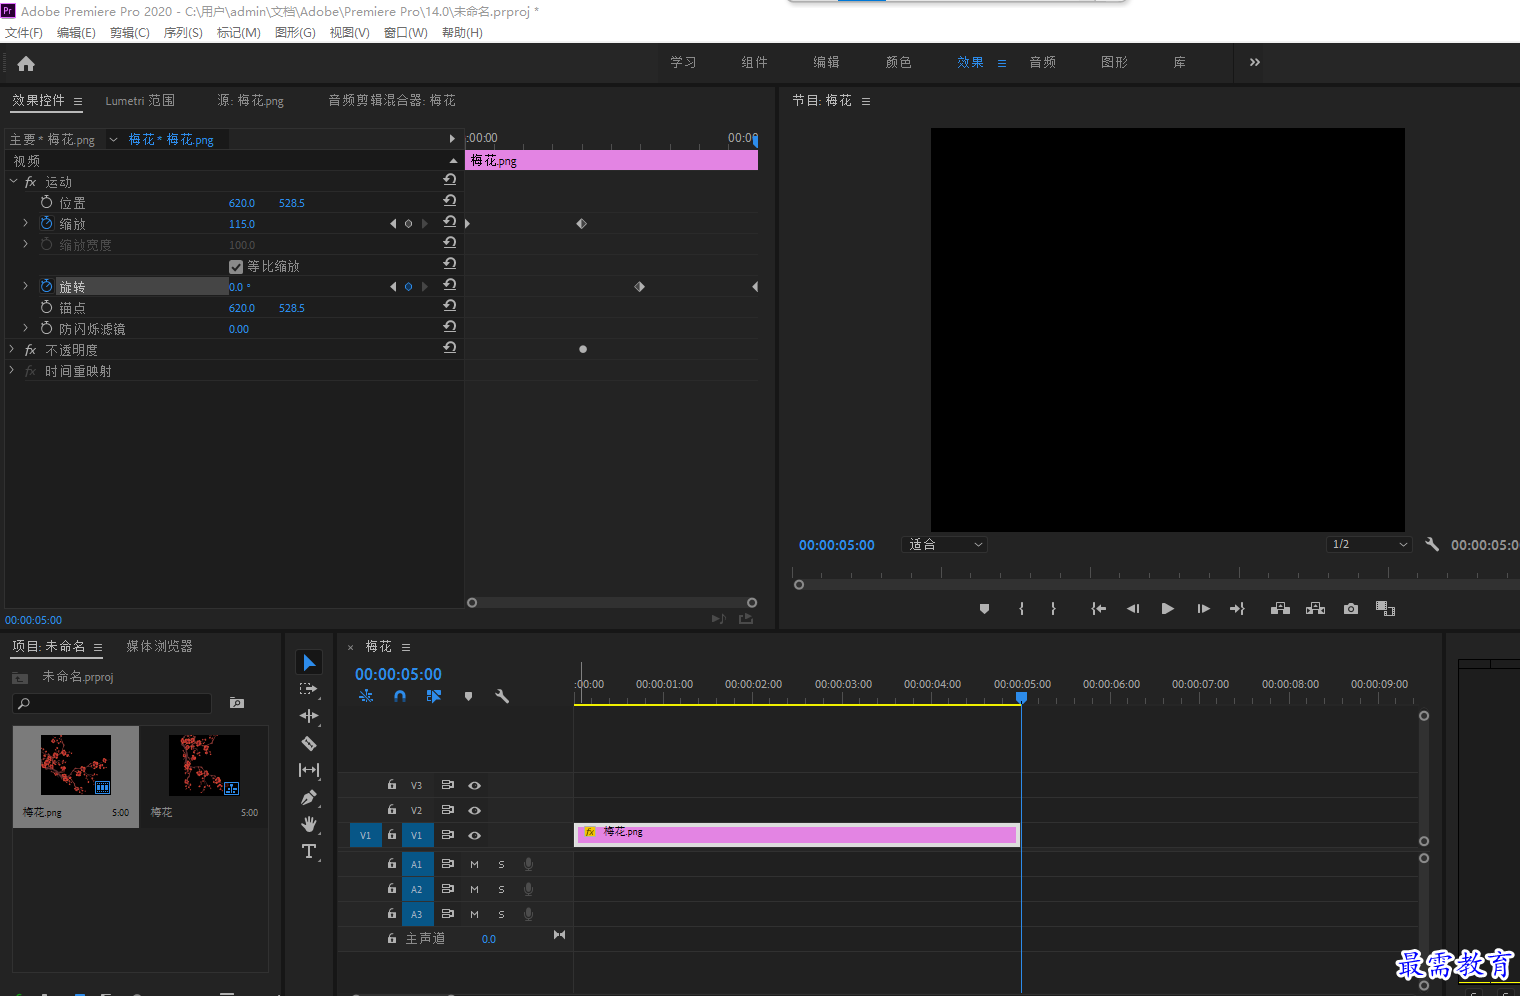The width and height of the screenshot is (1520, 996).
Task: Open 窗口(W) menu
Action: pos(406,32)
